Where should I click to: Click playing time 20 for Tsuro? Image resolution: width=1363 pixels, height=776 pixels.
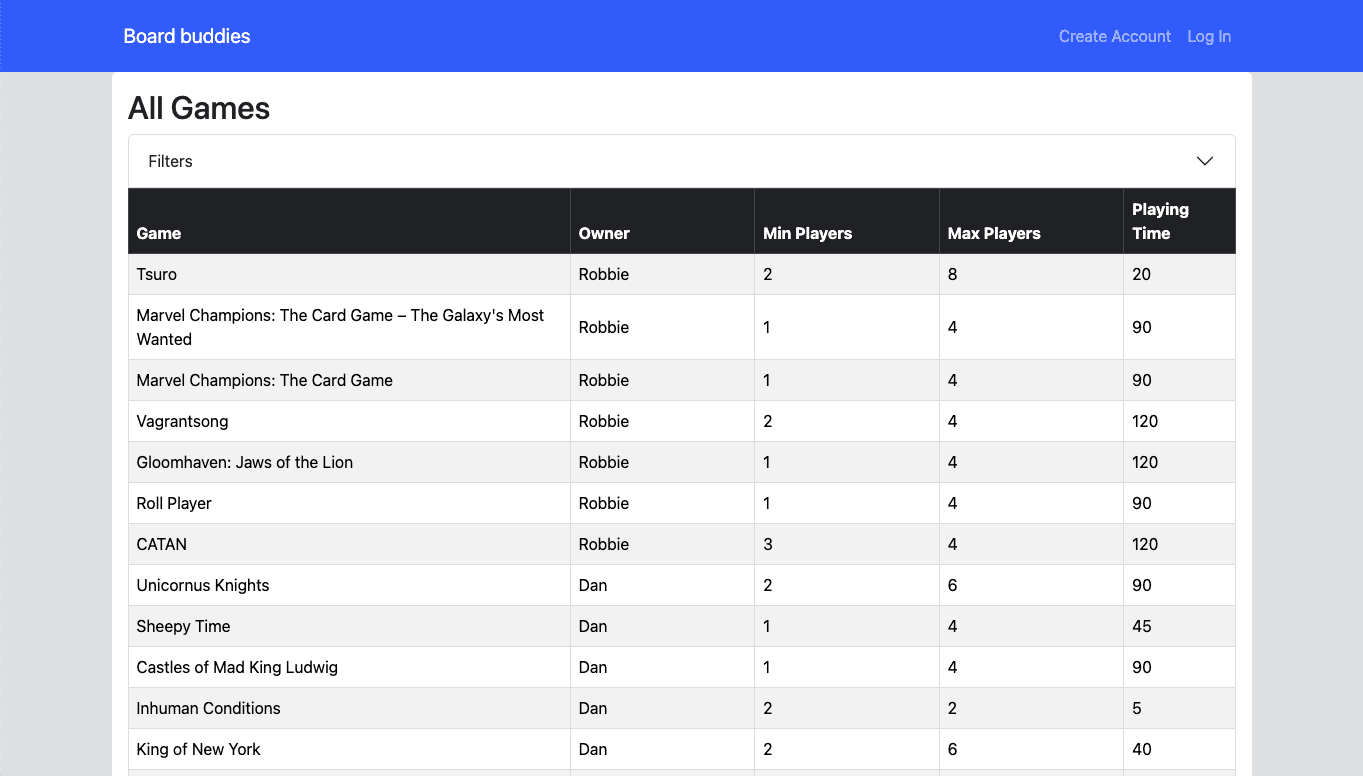1142,274
